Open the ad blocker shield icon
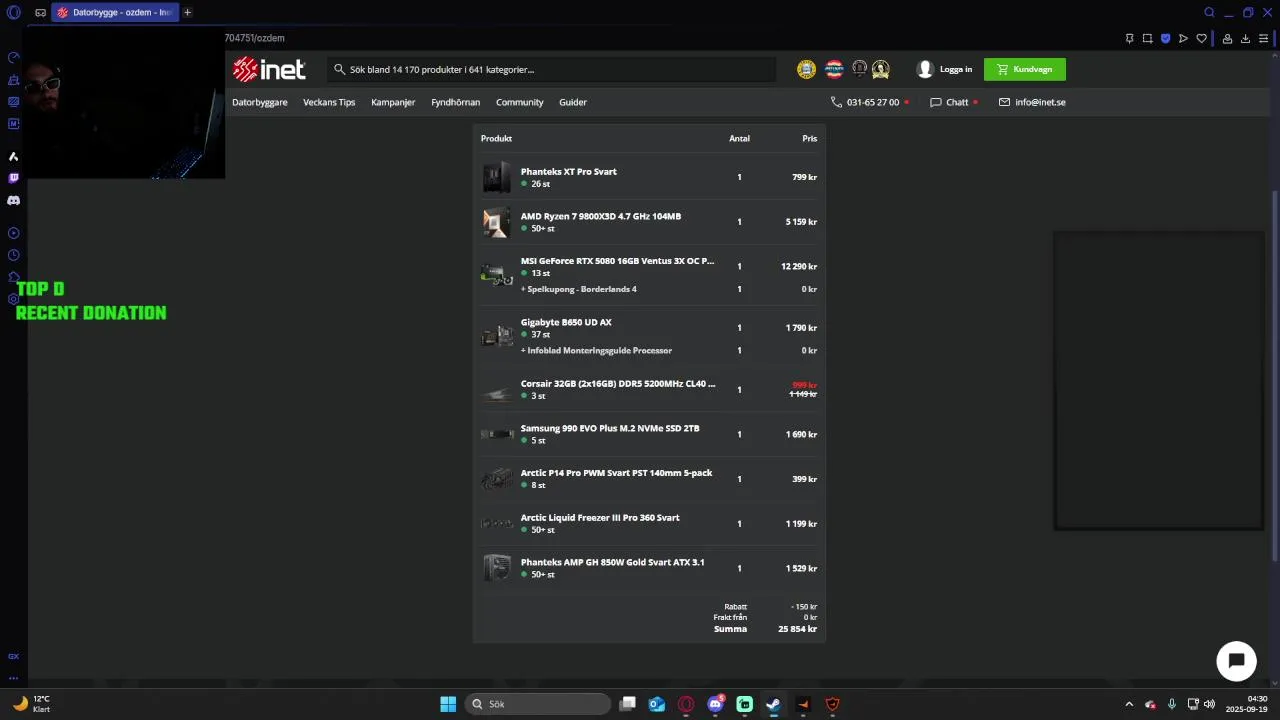1280x720 pixels. pos(1165,38)
